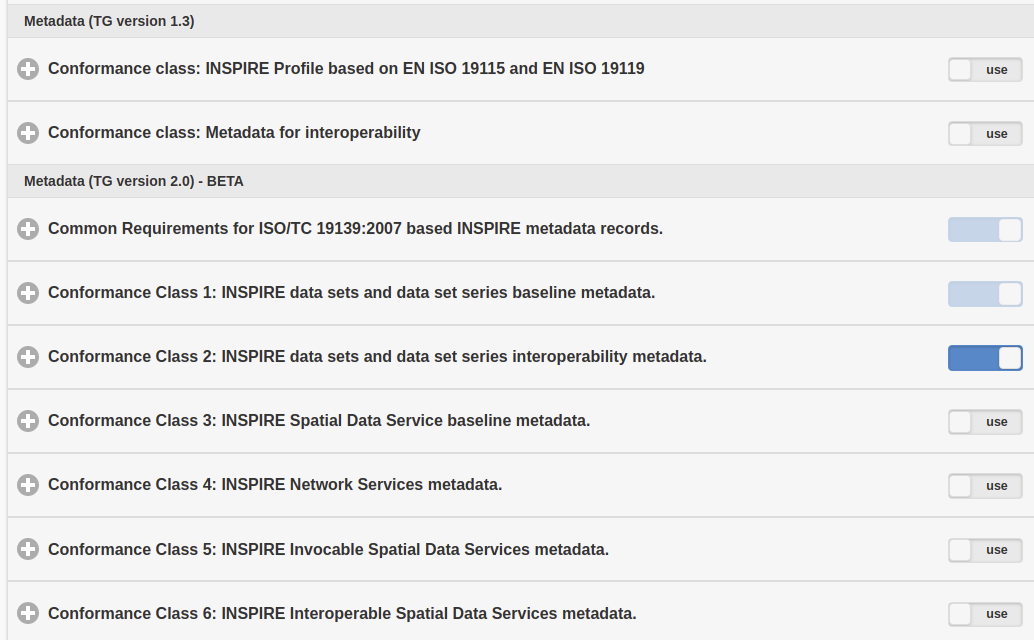
Task: Expand Conformance Class 4 Network Services row
Action: (28, 484)
